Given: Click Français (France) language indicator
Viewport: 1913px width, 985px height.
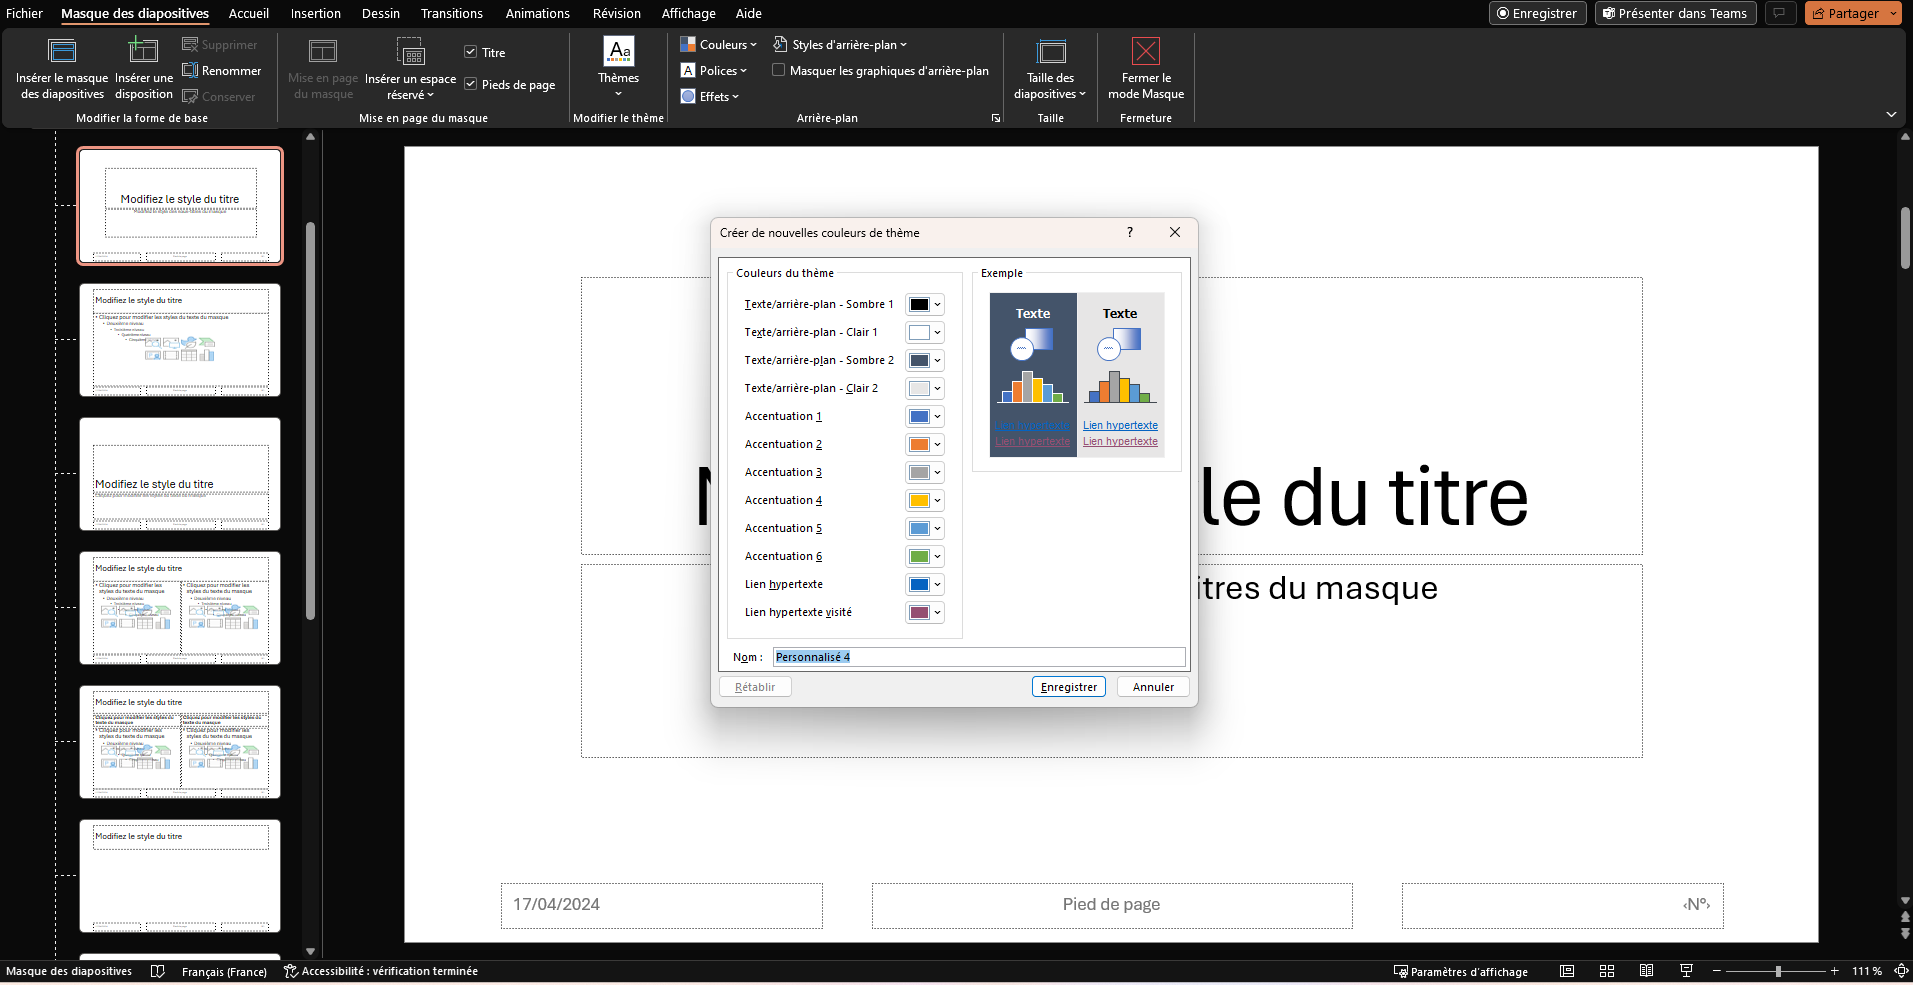Looking at the screenshot, I should pos(225,971).
